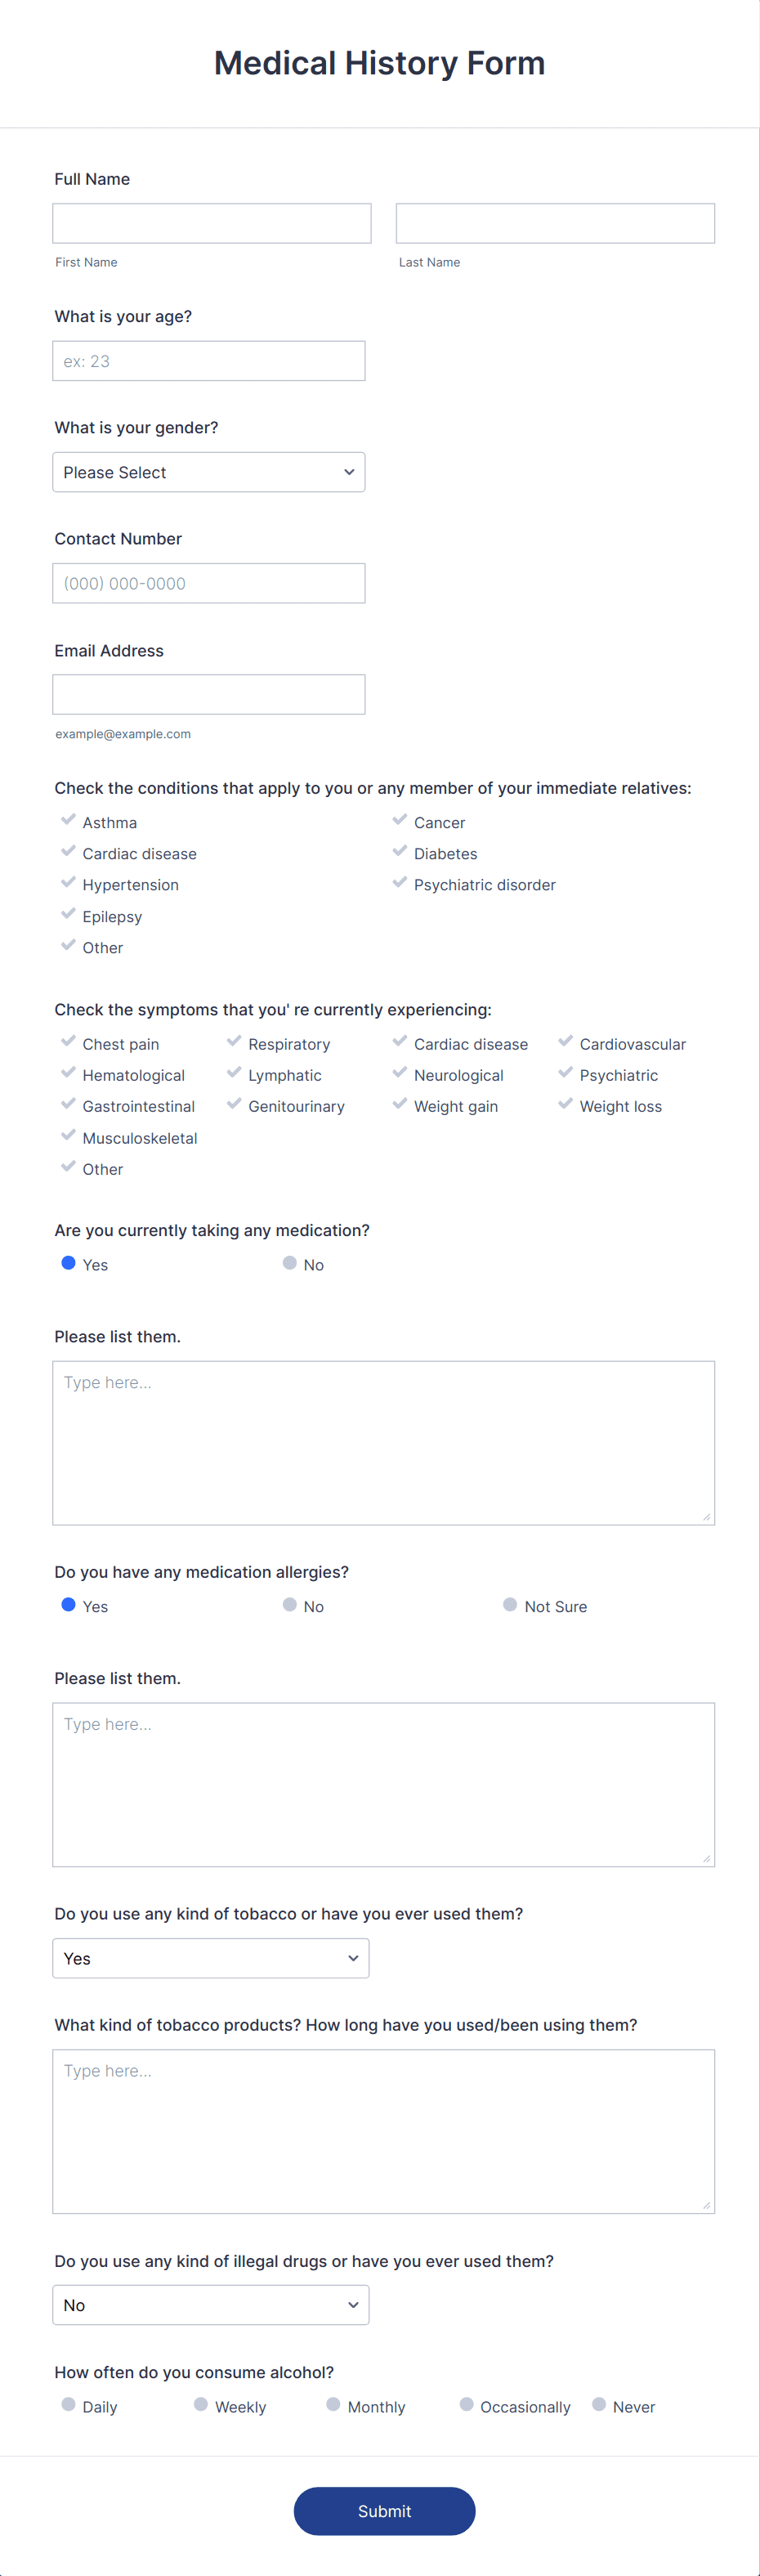Screen dimensions: 760x2576
Task: Click the Submit button
Action: click(384, 2511)
